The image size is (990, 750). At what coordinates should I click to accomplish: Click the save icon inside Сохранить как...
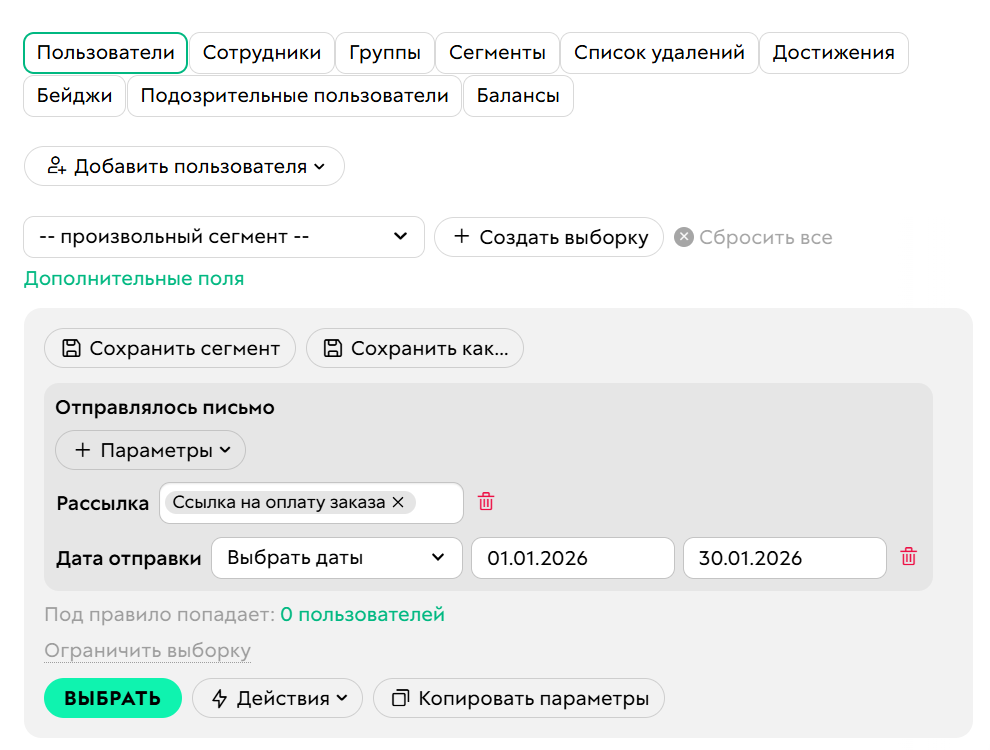333,348
